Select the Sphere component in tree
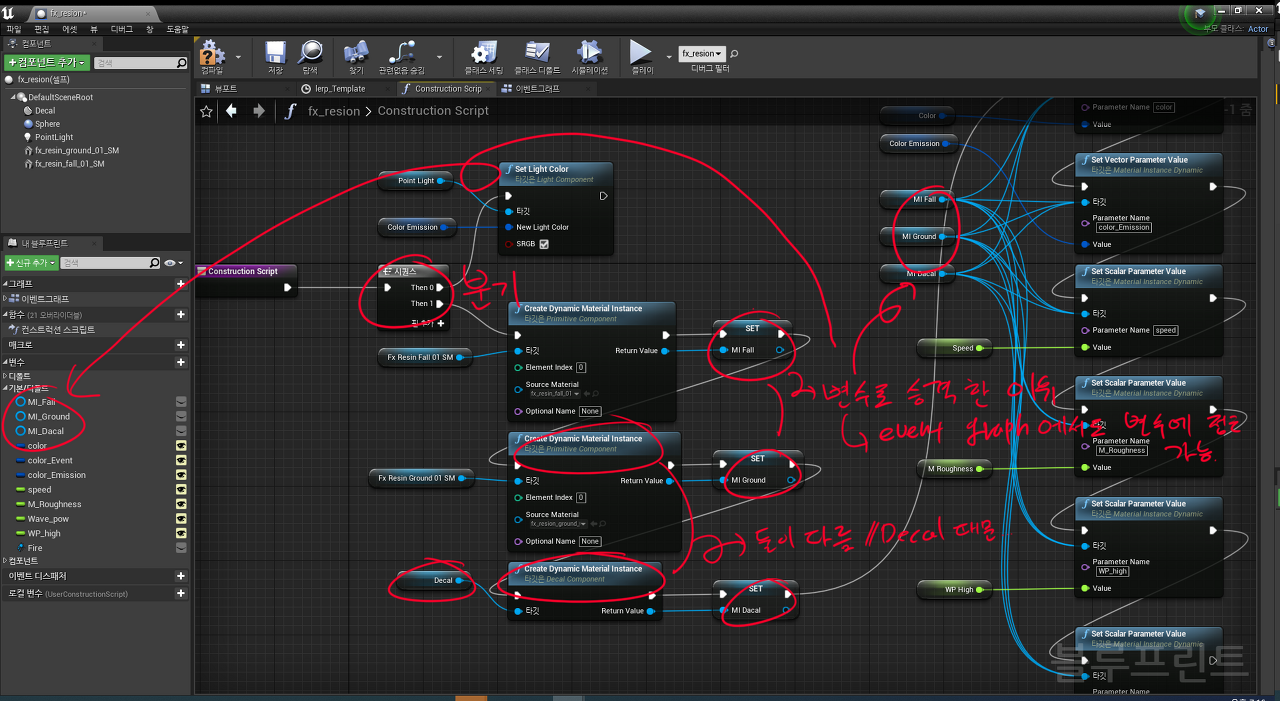The width and height of the screenshot is (1280, 701). 47,124
